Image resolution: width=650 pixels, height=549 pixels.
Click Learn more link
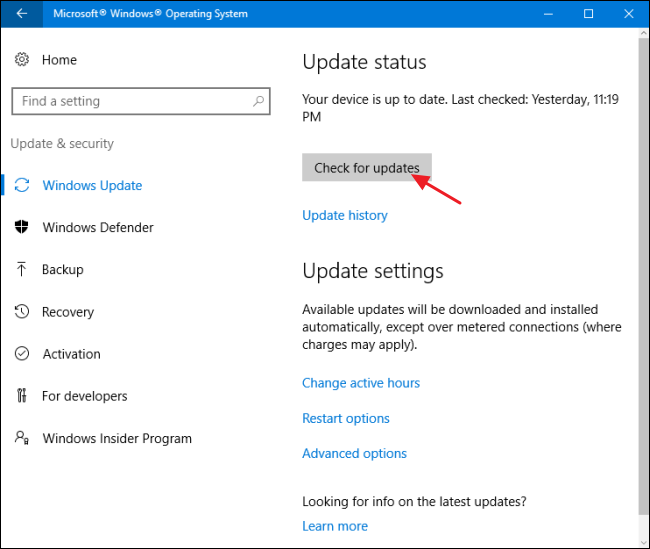(335, 526)
